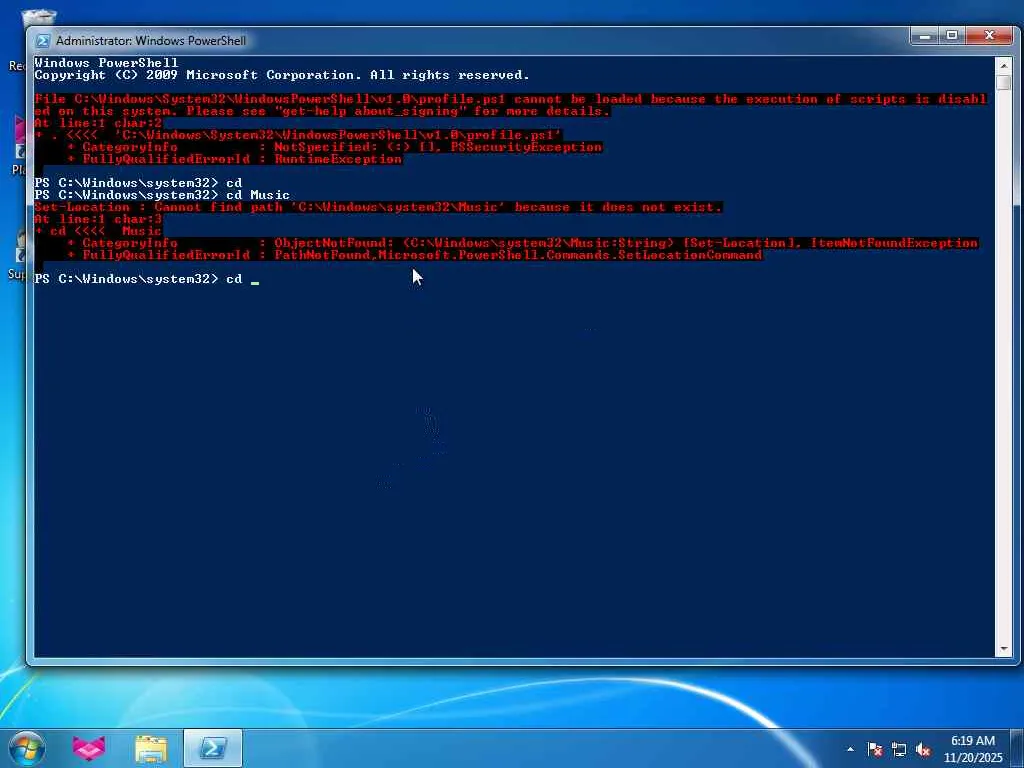Click the muted volume speaker icon
Screen dimensions: 1024x768
click(923, 749)
